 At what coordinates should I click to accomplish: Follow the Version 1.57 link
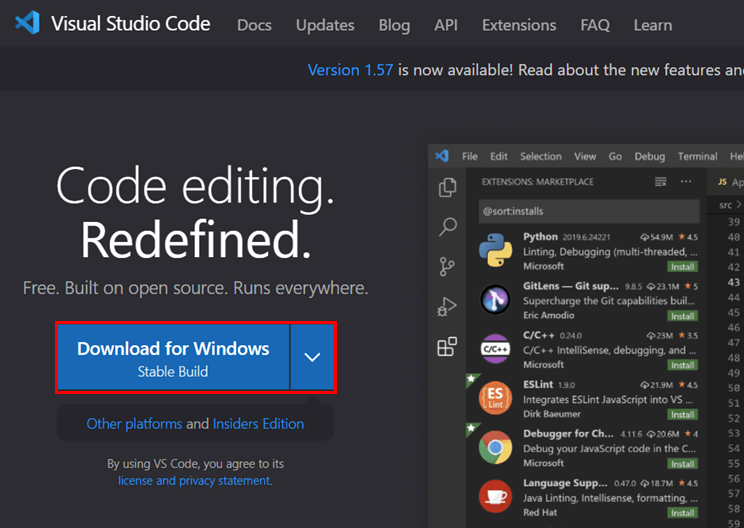[x=350, y=70]
